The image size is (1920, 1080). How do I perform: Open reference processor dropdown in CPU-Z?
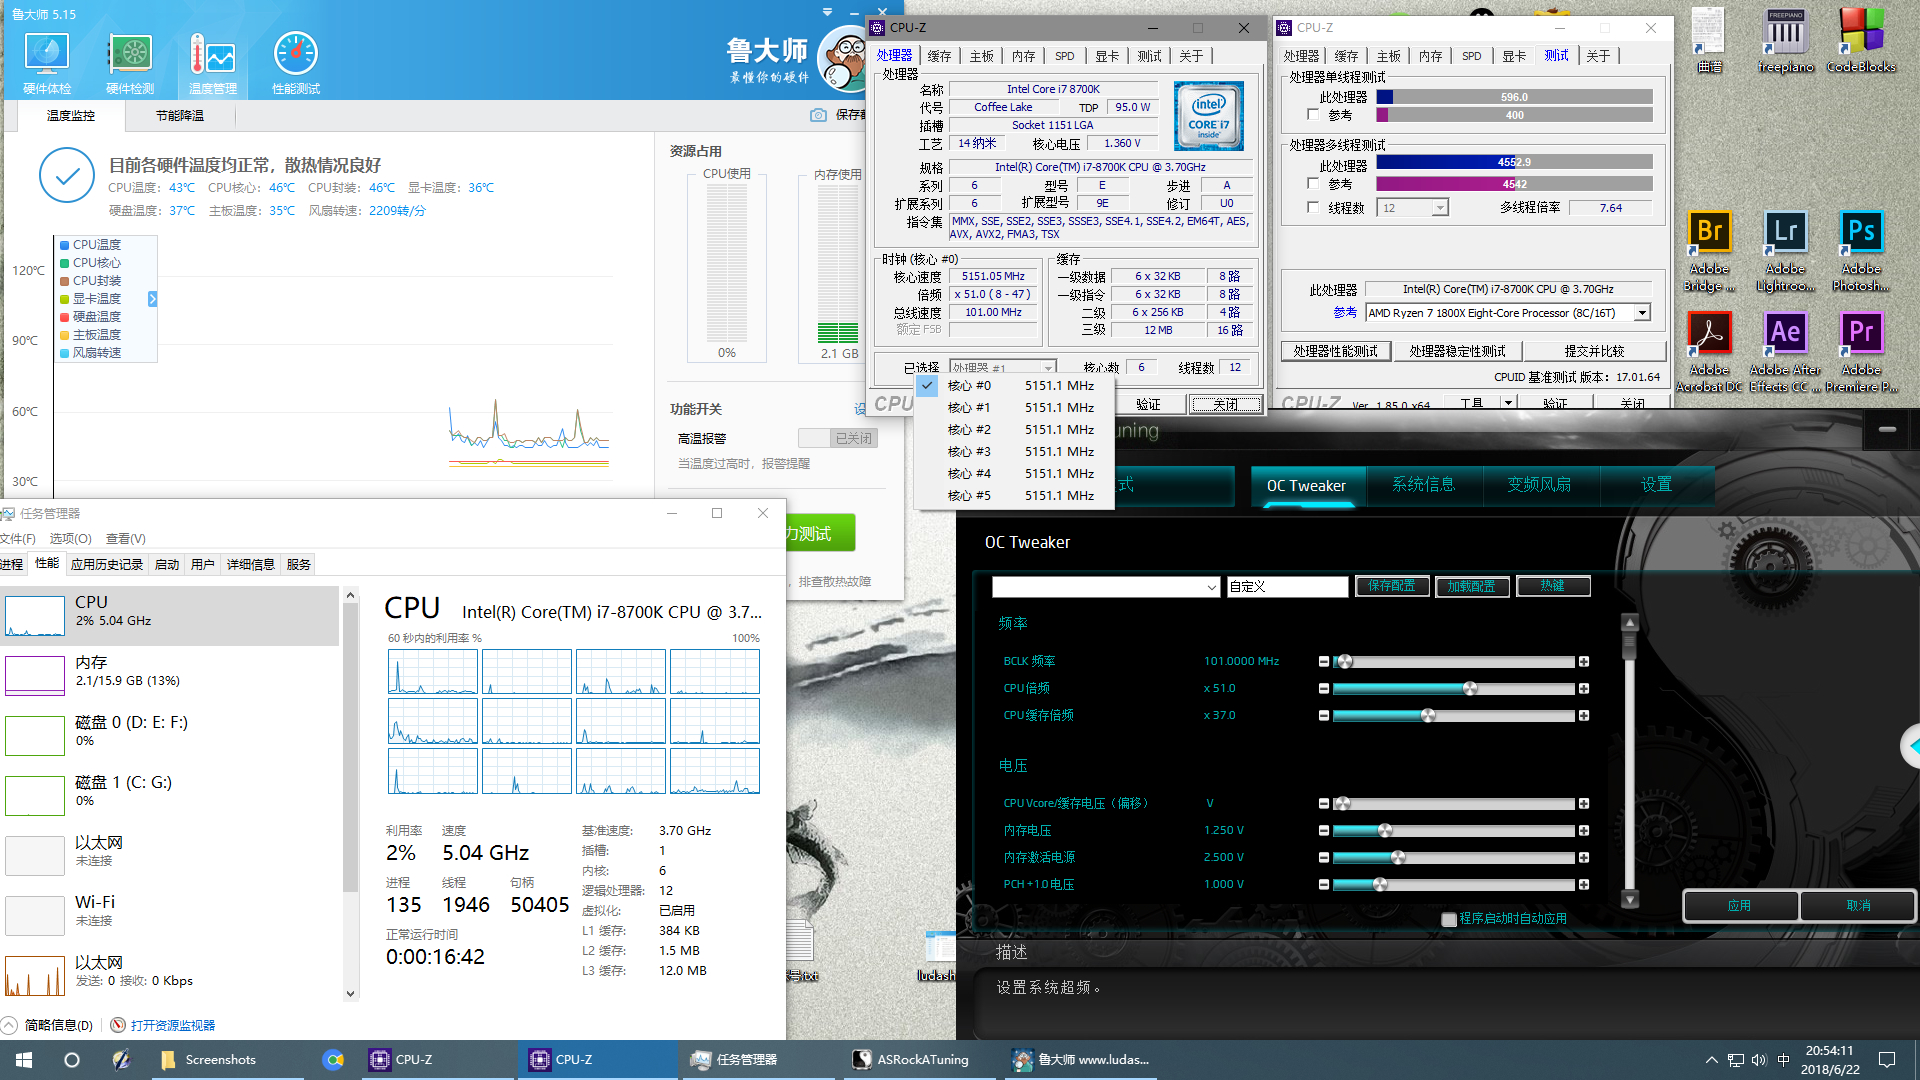coord(1641,313)
